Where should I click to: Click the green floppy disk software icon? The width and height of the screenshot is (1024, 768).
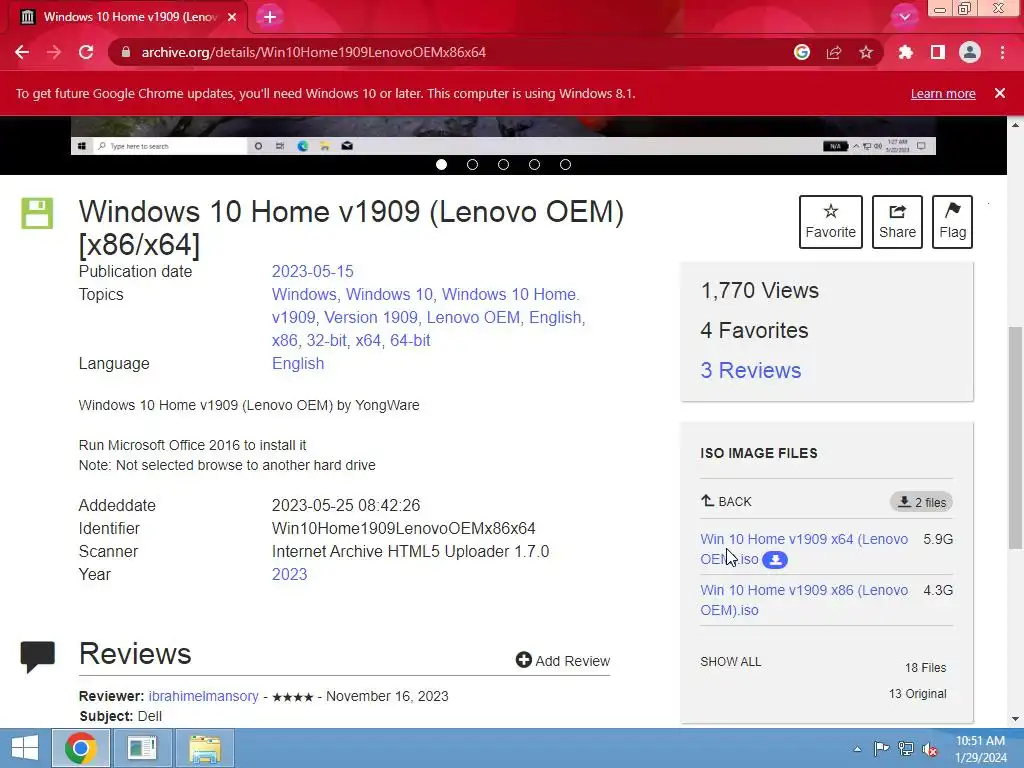(x=37, y=214)
